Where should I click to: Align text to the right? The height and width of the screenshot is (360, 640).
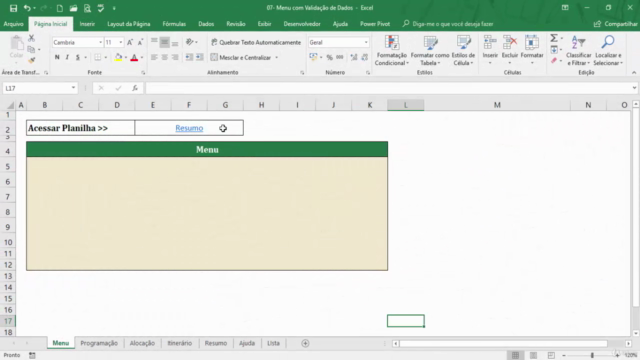175,58
